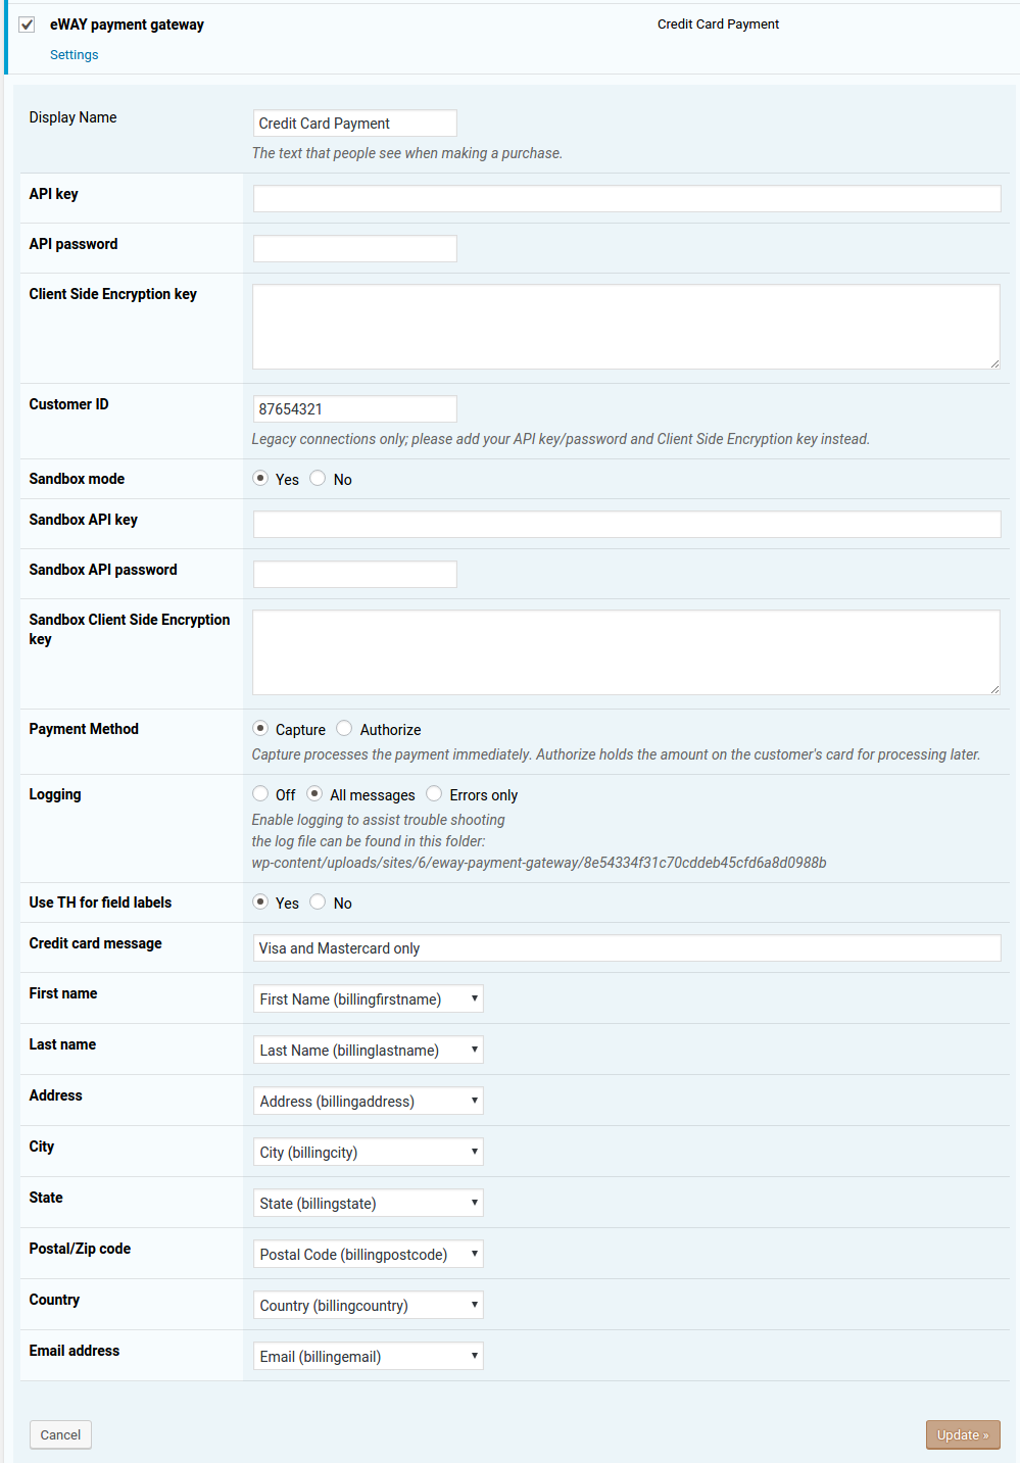Viewport: 1020px width, 1463px height.
Task: Select Capture payment method
Action: 261,729
